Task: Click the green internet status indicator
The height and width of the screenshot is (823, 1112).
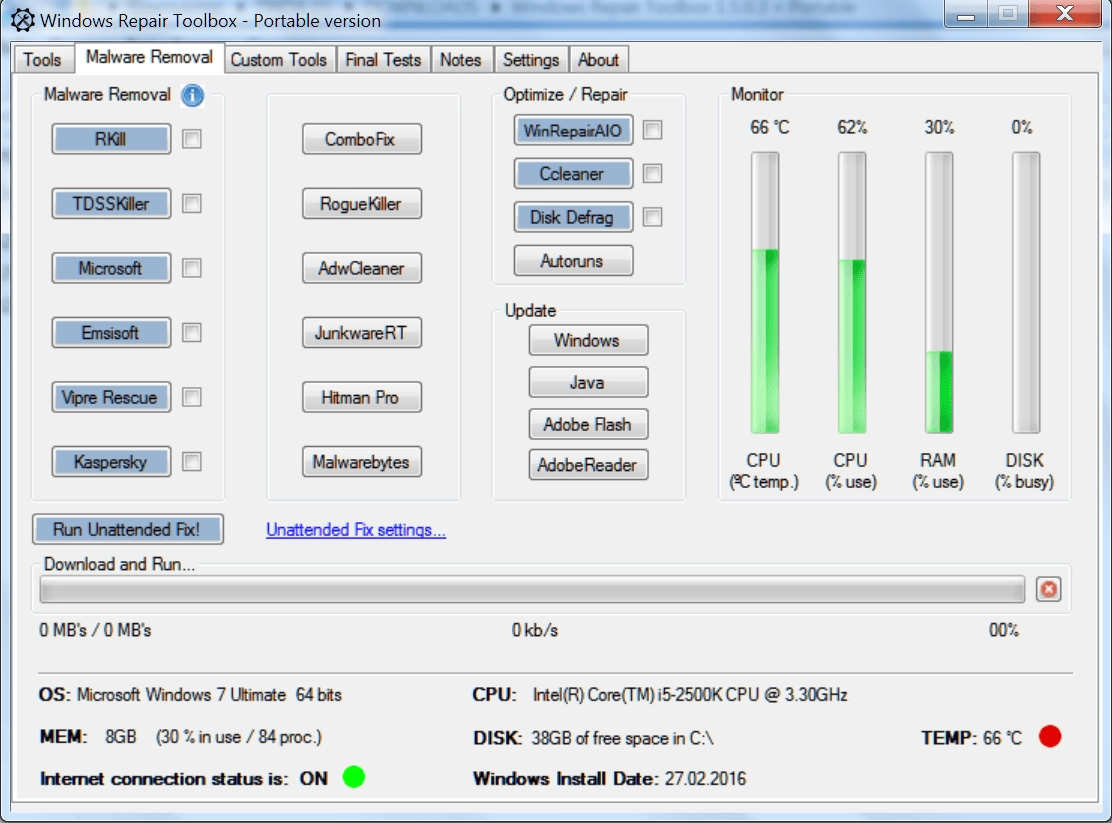Action: pos(353,777)
